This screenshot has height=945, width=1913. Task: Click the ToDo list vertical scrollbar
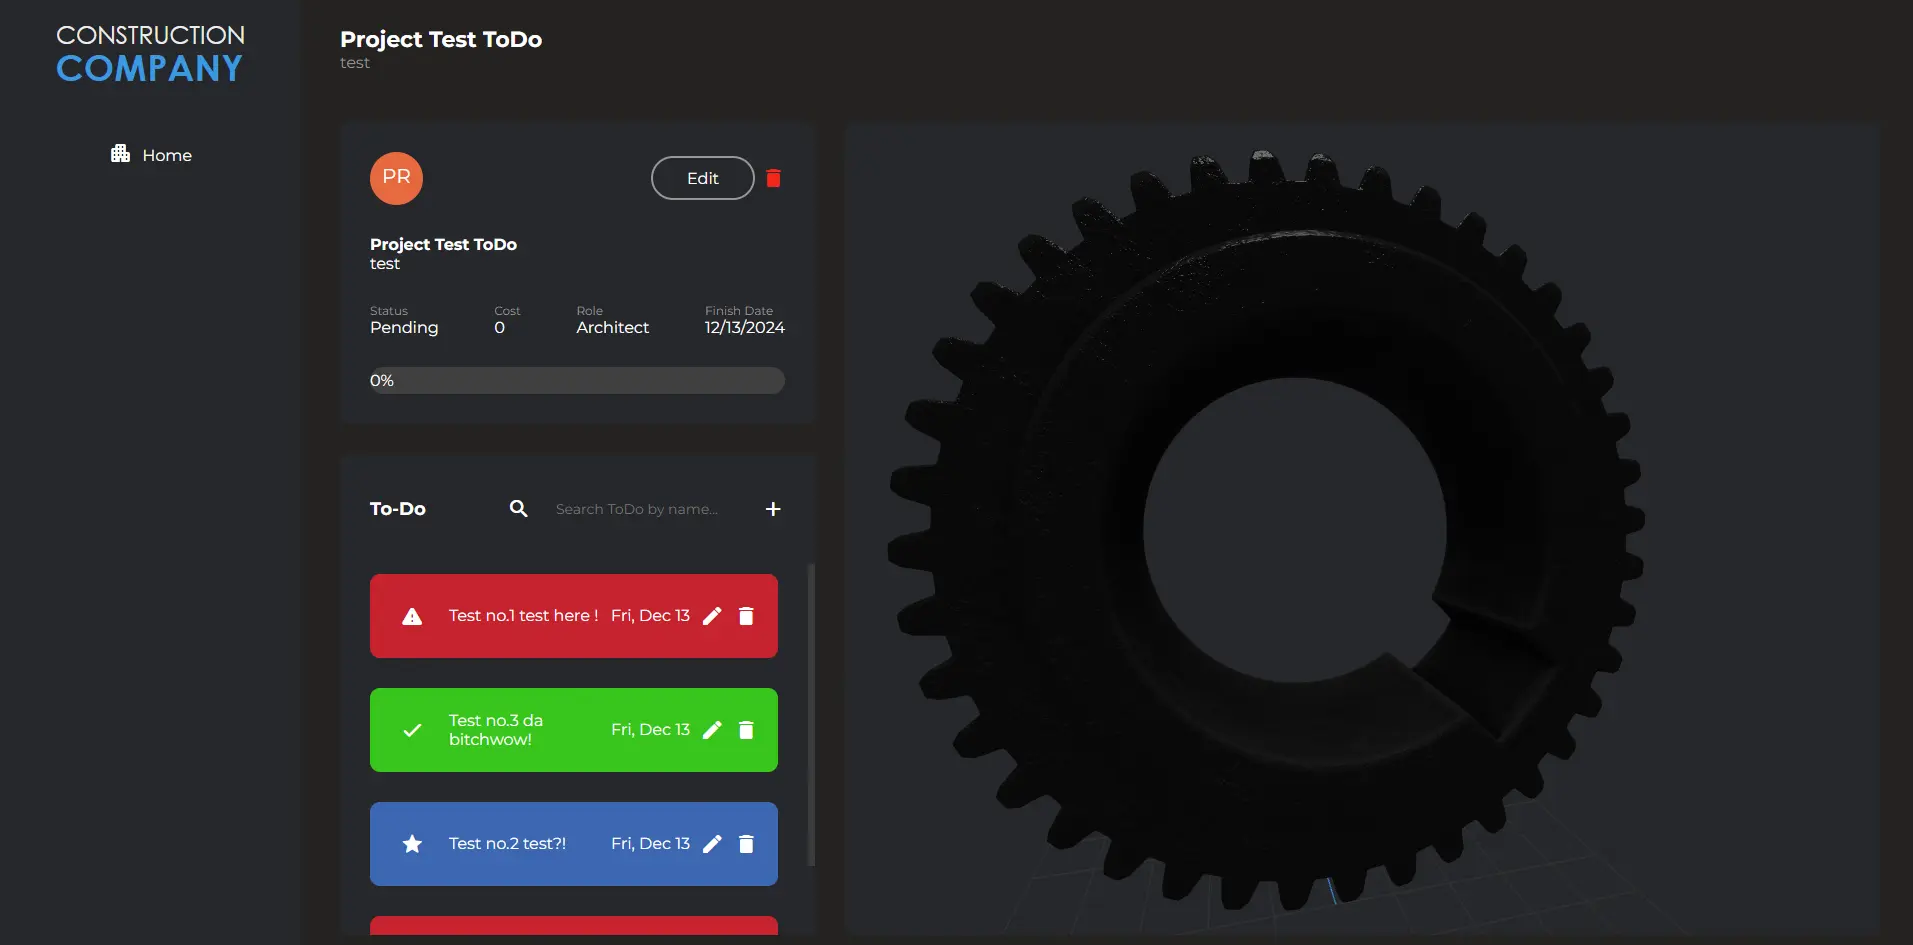[811, 714]
